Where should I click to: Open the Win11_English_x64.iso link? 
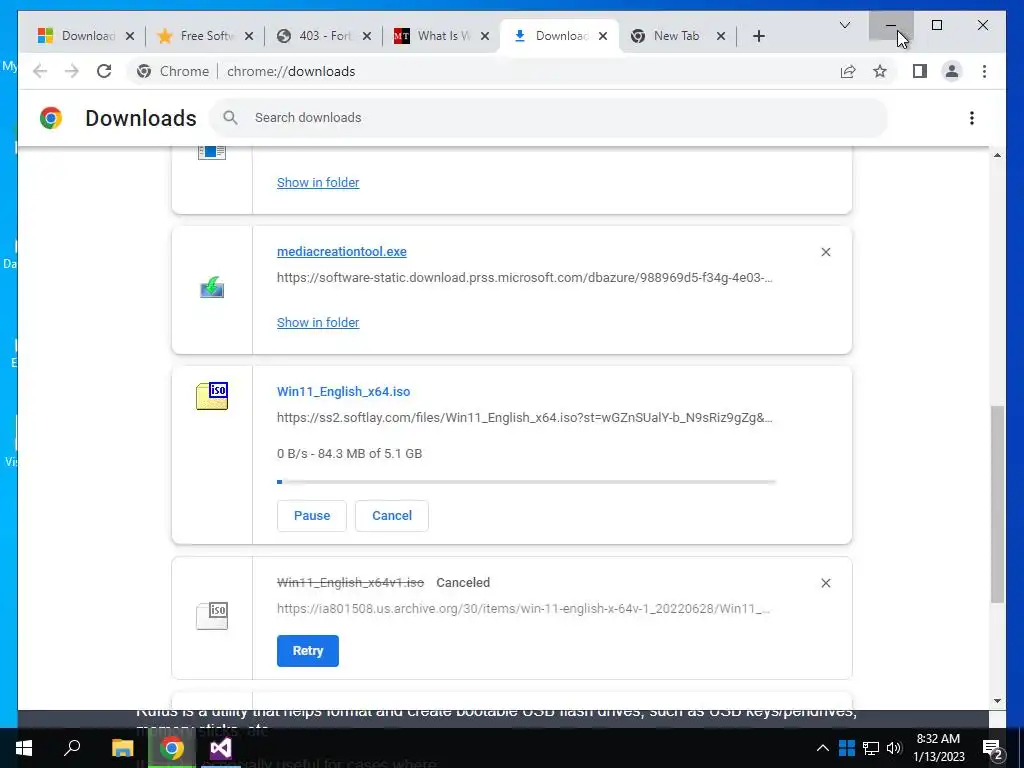click(344, 392)
